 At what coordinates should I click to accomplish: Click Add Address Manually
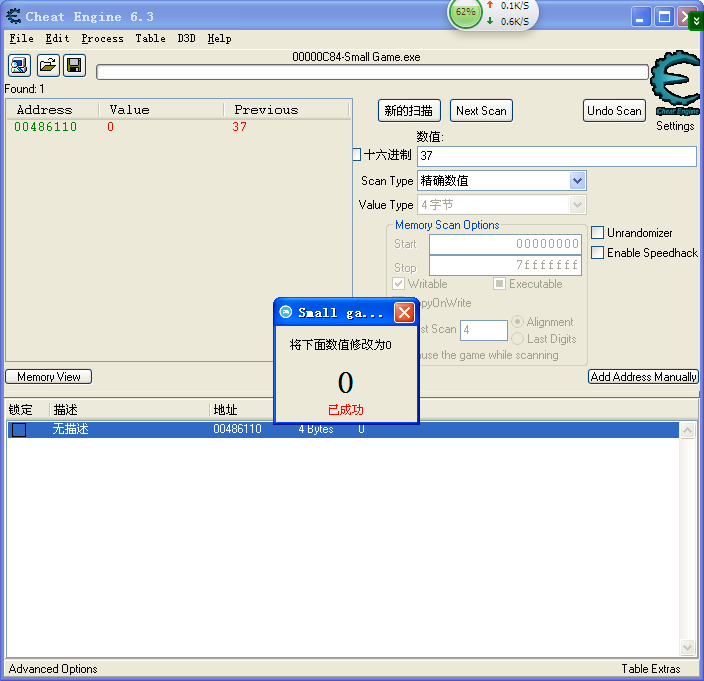point(643,377)
